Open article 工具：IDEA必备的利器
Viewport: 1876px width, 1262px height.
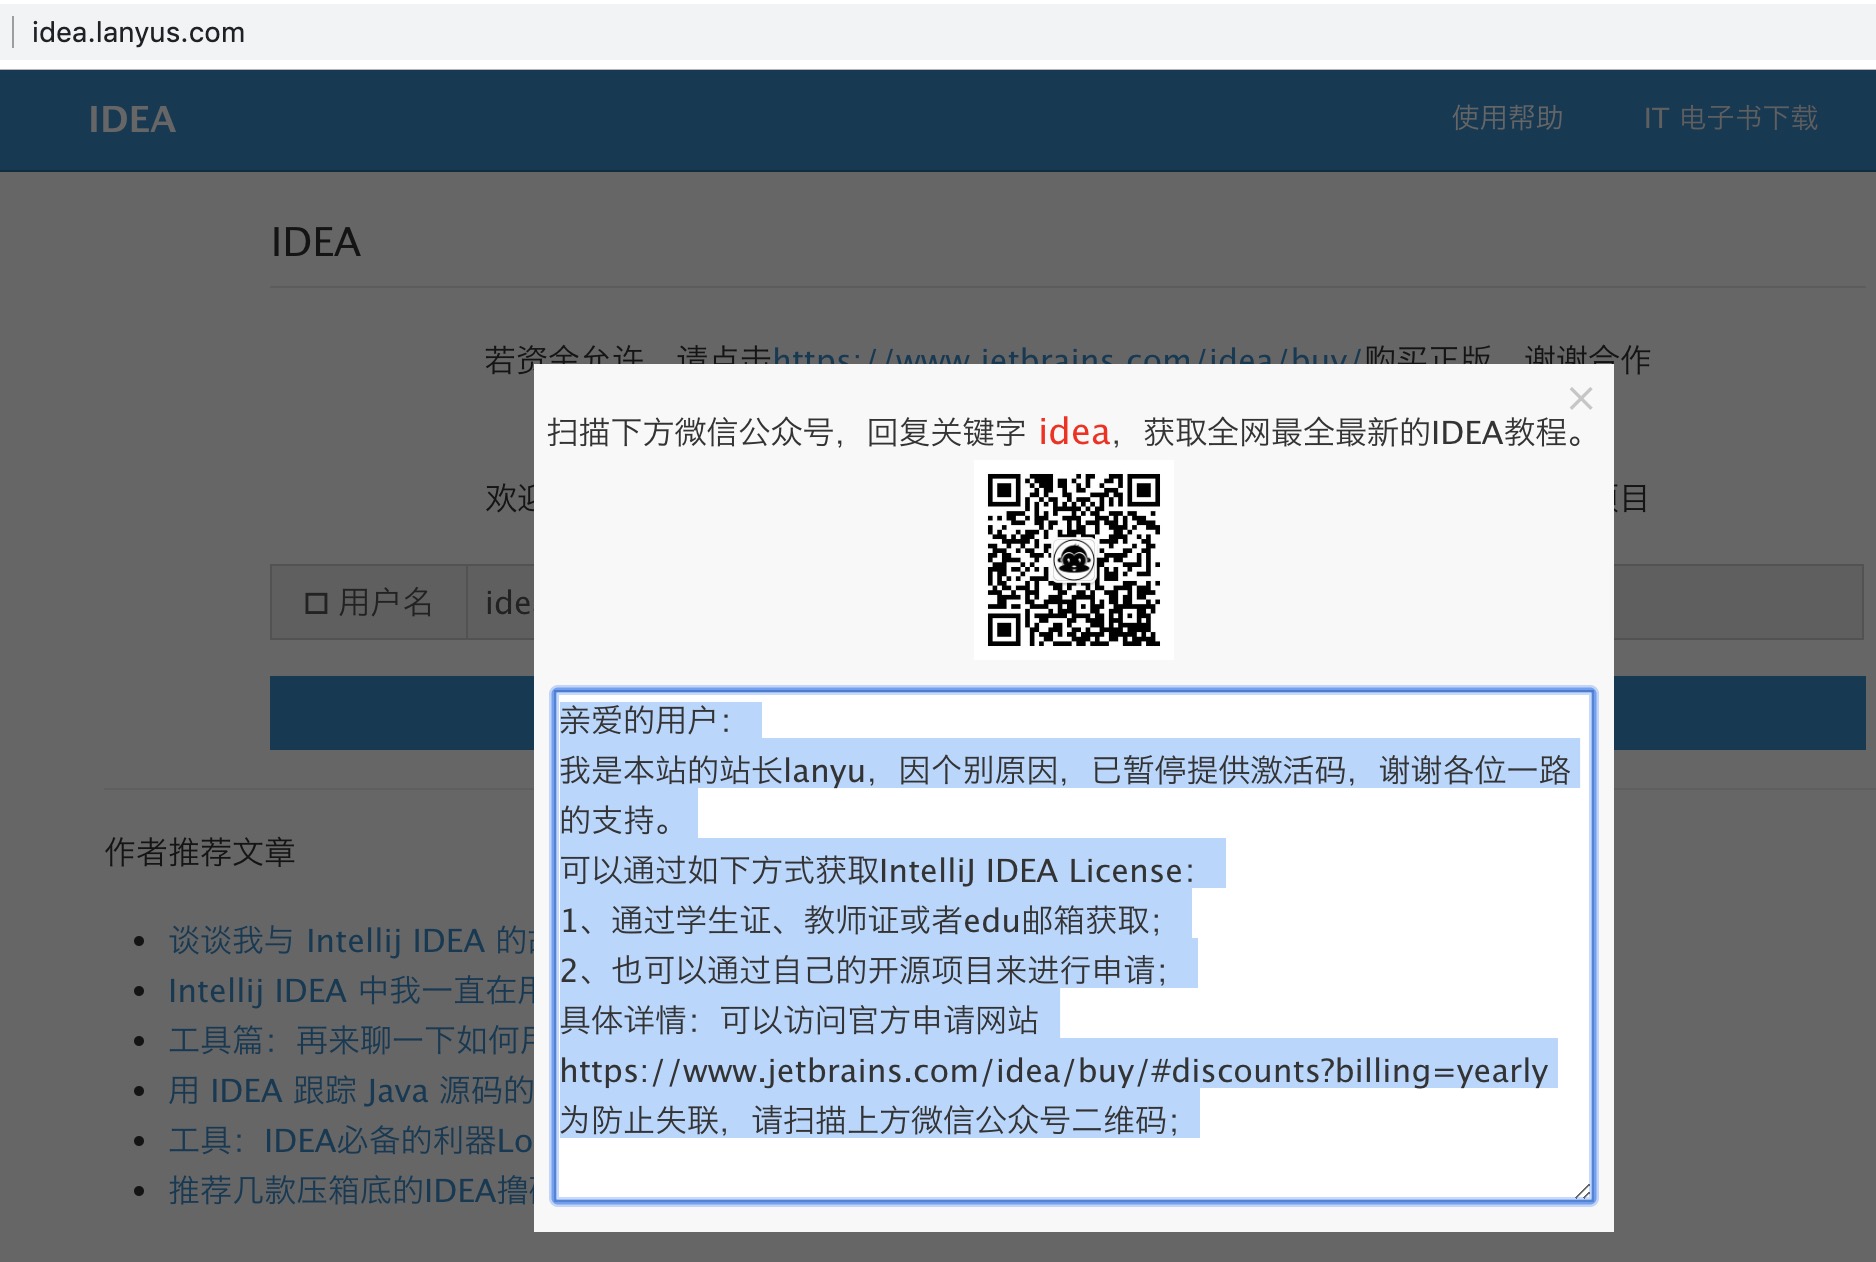pos(350,1140)
